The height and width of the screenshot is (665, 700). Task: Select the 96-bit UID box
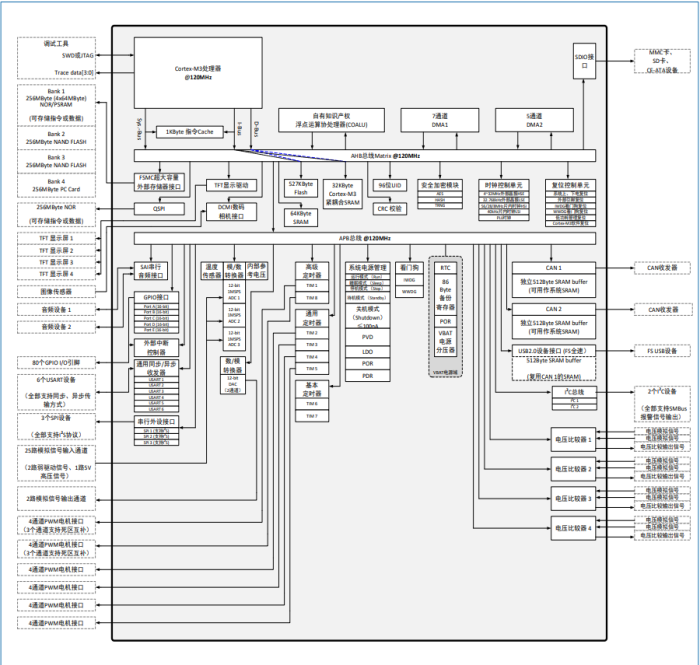pos(389,186)
